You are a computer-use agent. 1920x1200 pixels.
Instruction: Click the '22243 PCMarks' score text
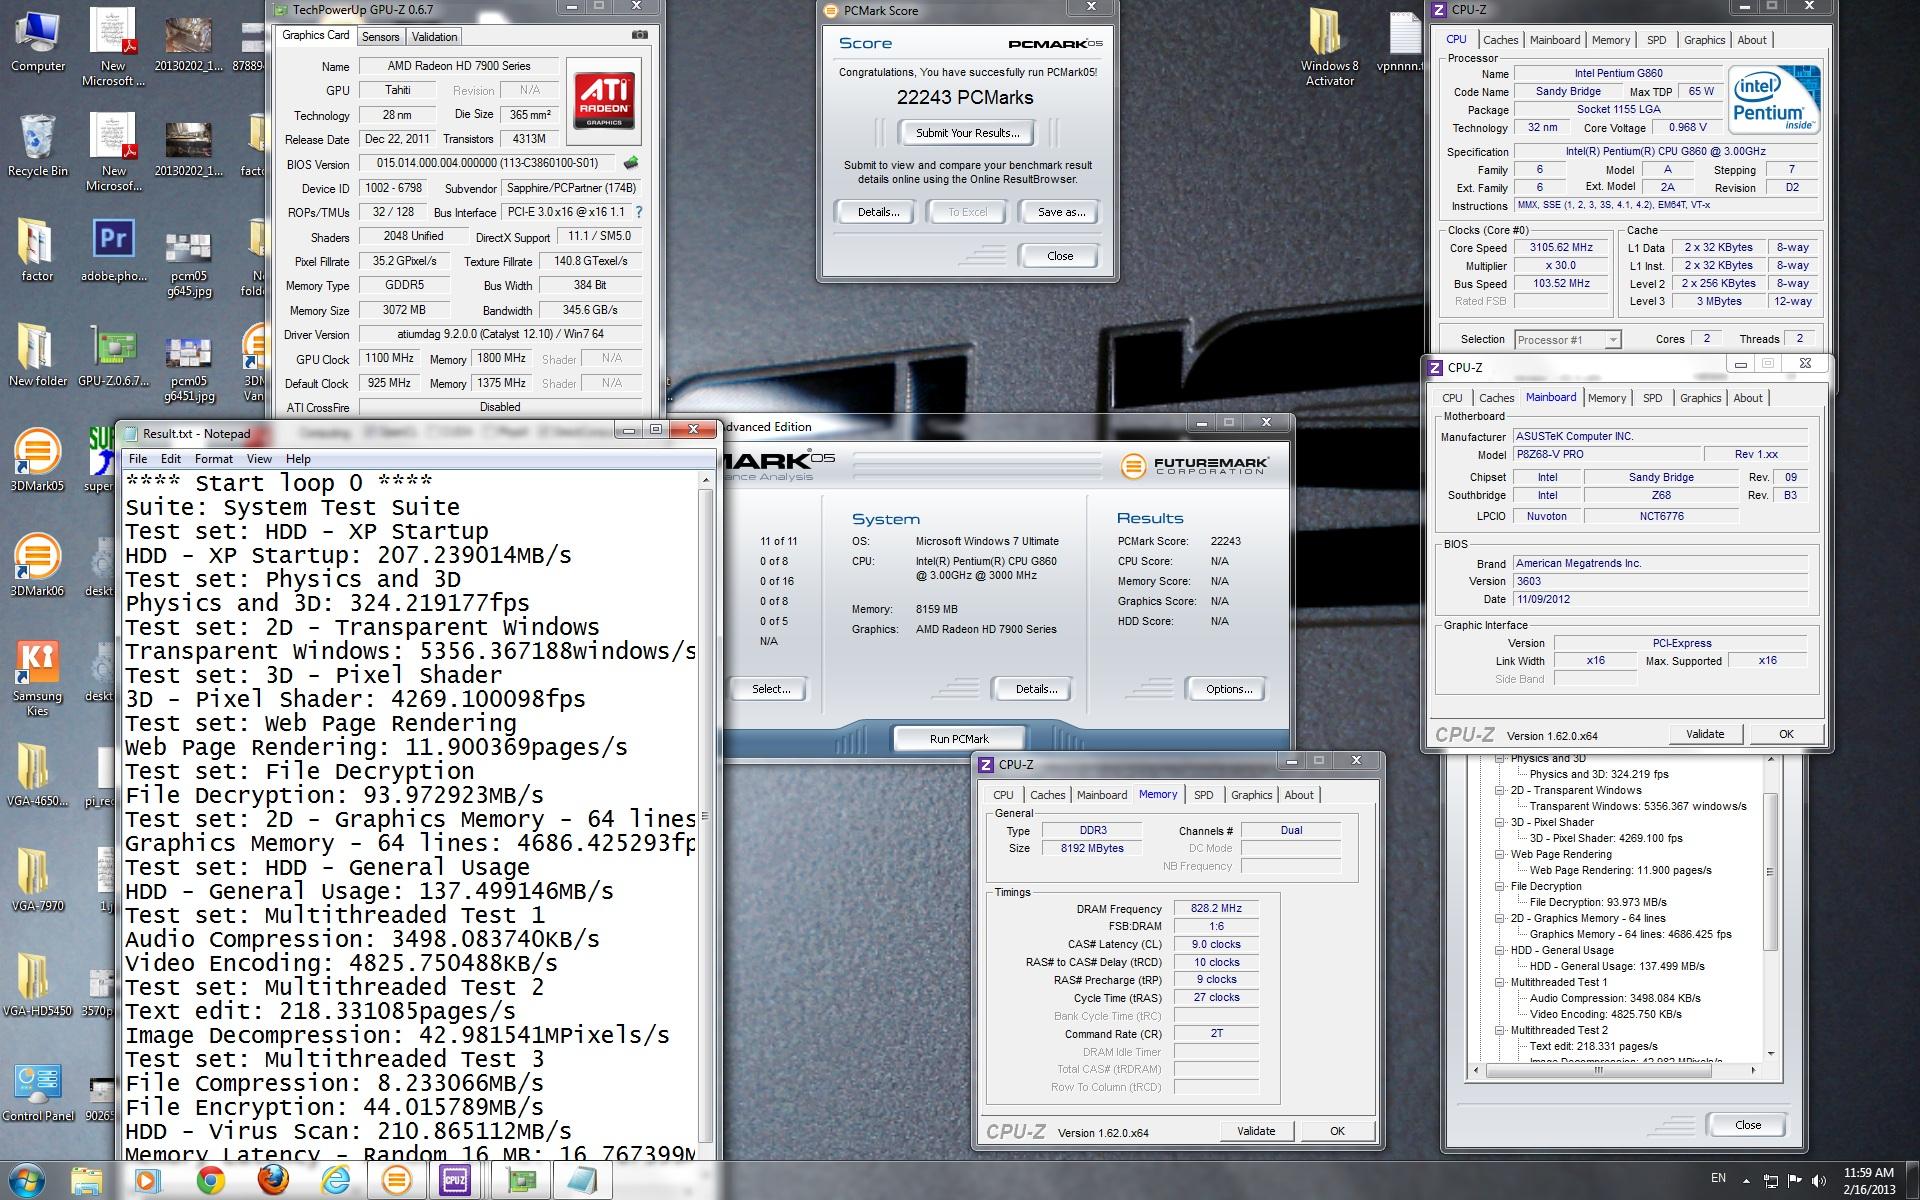(x=965, y=97)
